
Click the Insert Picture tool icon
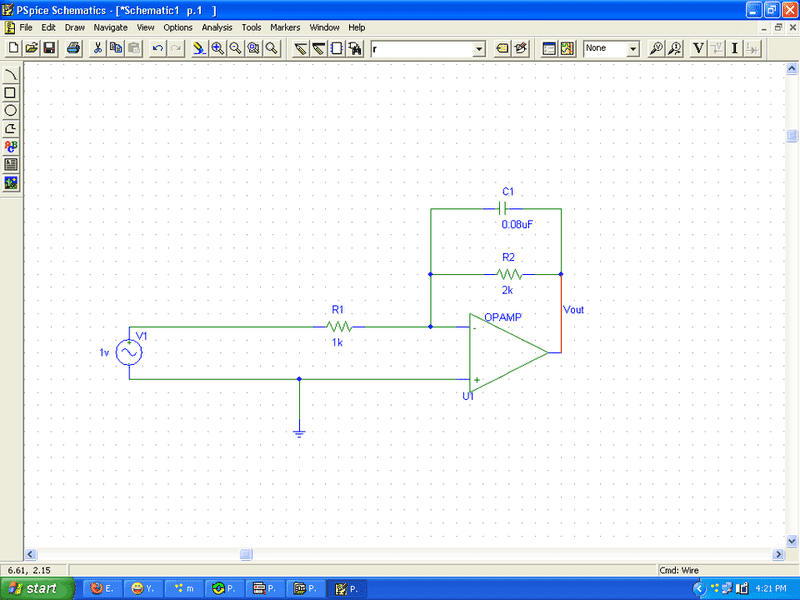click(x=11, y=183)
